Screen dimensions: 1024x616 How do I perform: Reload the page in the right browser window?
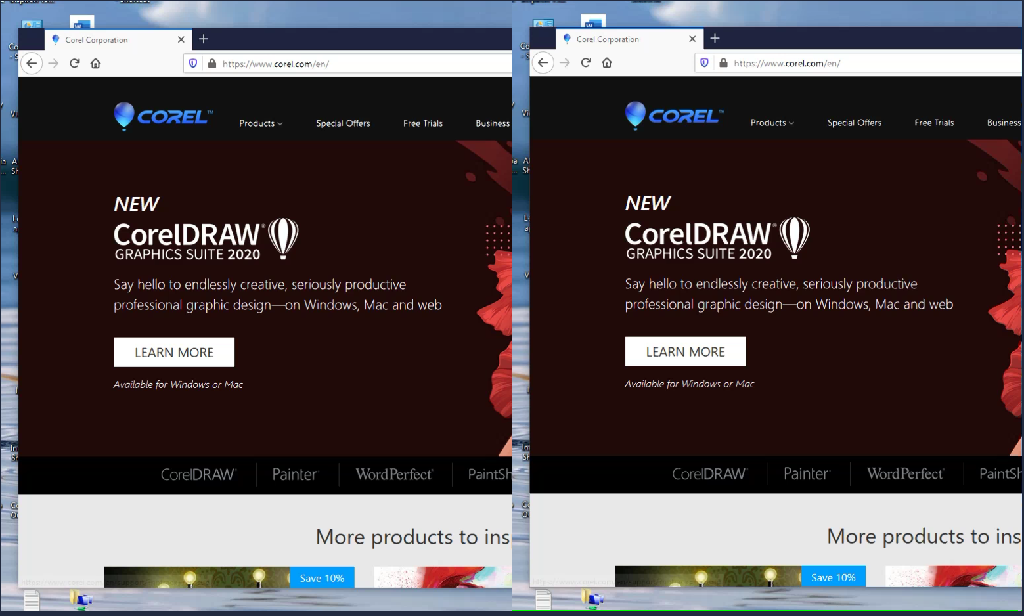(586, 63)
